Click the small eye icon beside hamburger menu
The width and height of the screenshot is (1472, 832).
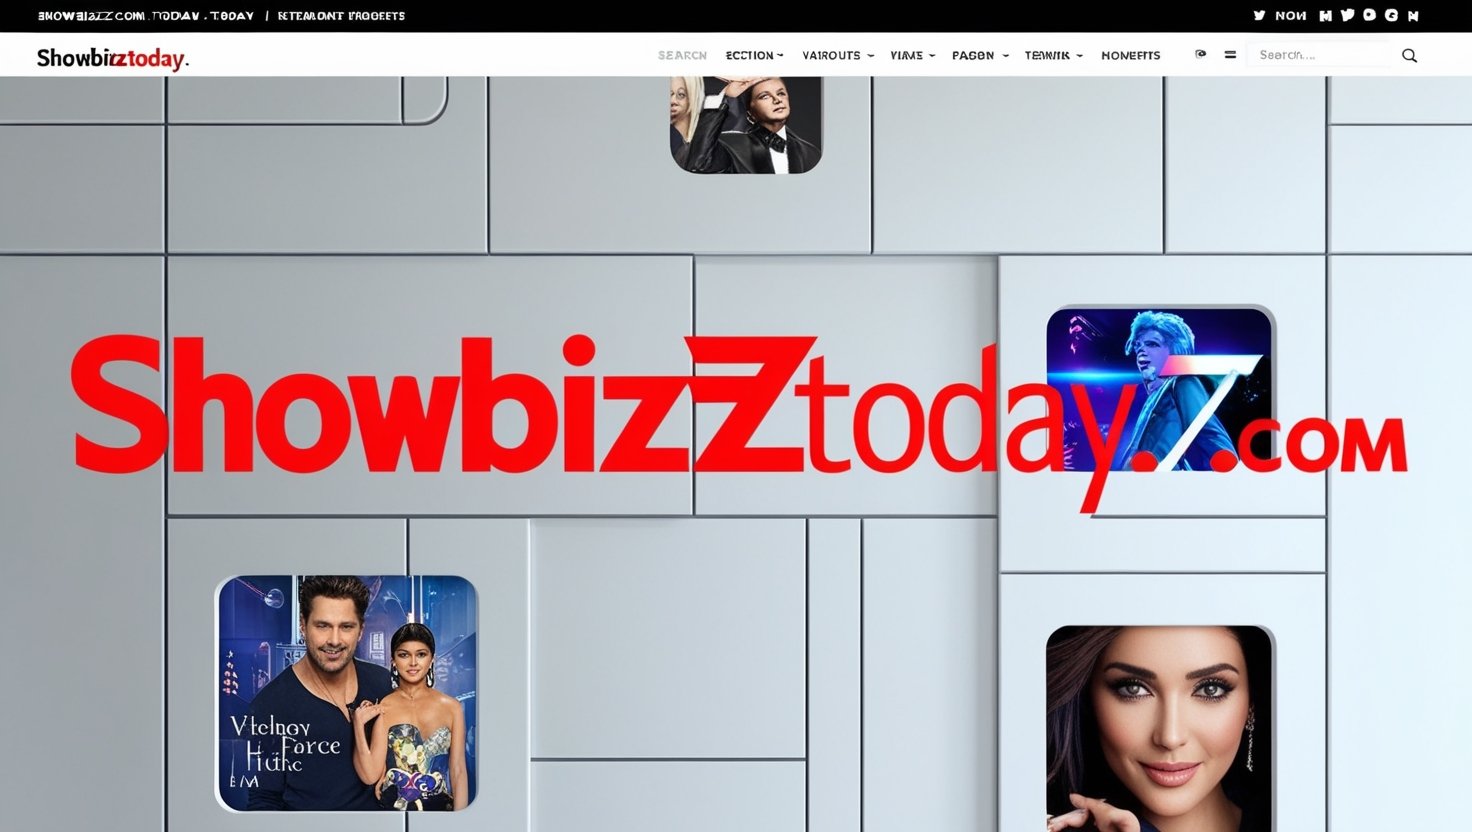(x=1200, y=54)
